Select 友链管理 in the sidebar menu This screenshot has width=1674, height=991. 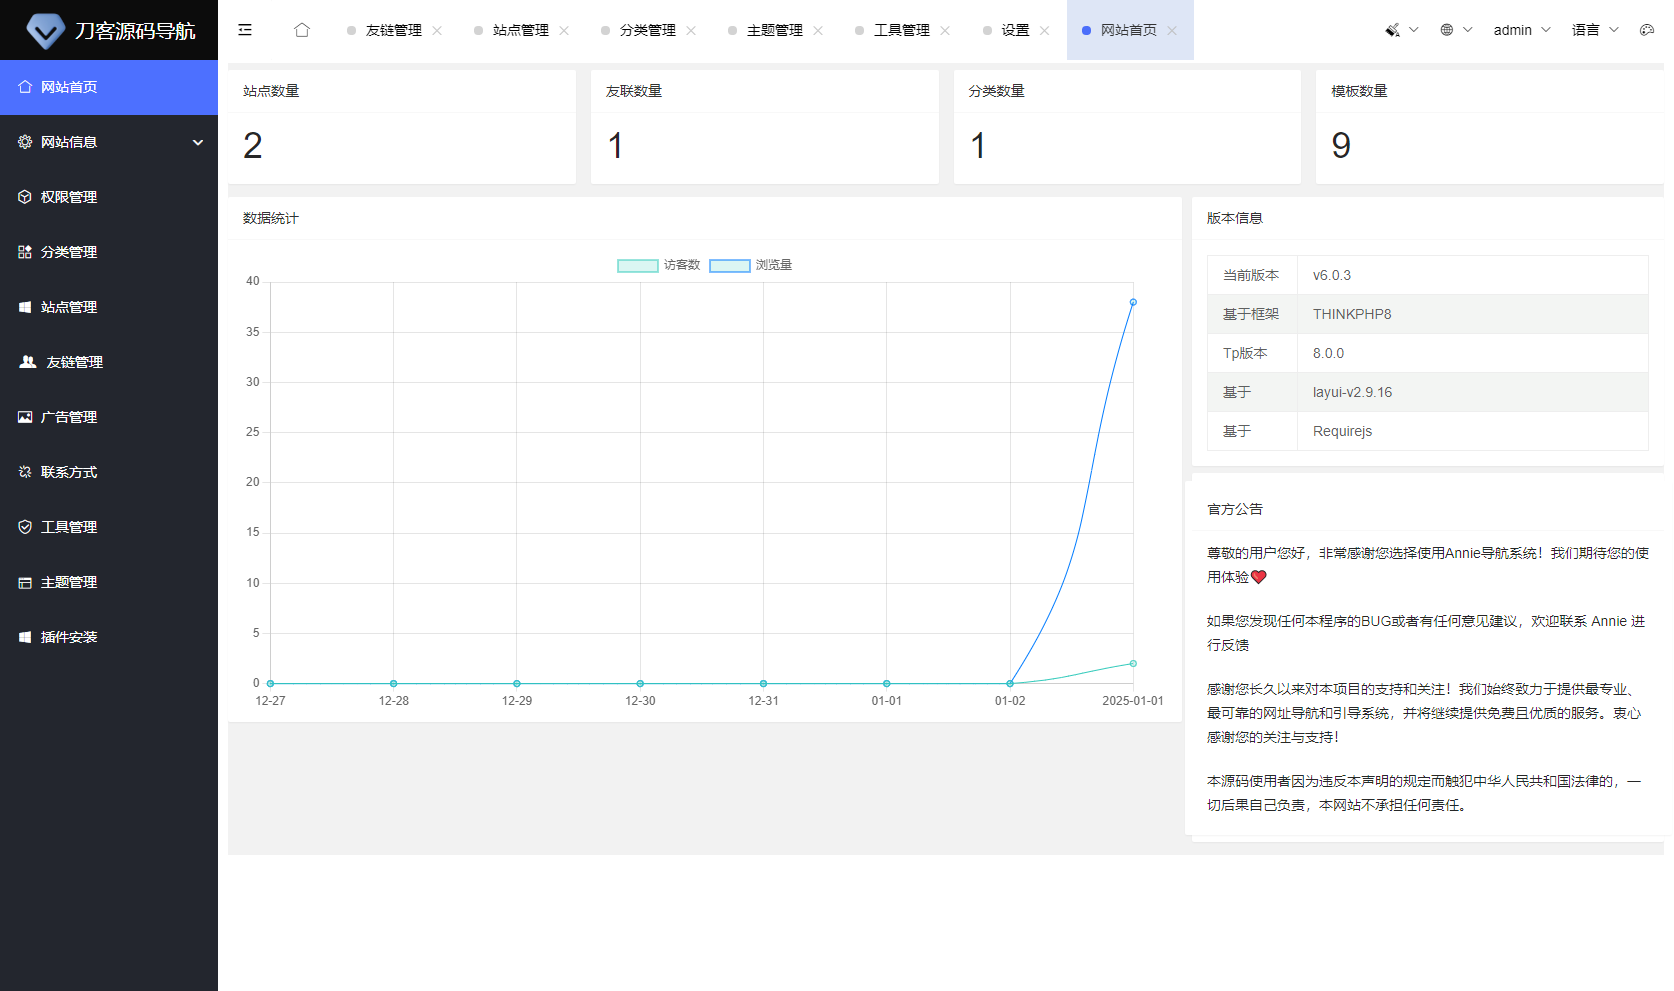coord(72,362)
